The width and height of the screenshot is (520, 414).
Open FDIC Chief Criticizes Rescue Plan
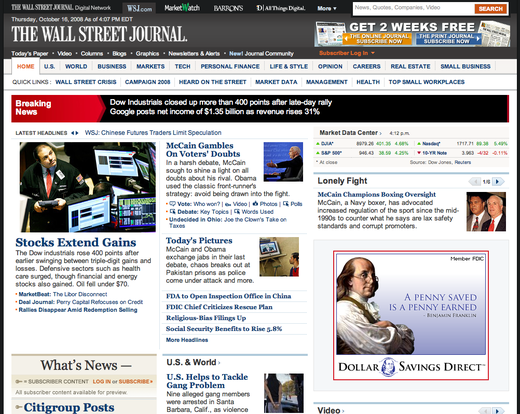point(219,307)
